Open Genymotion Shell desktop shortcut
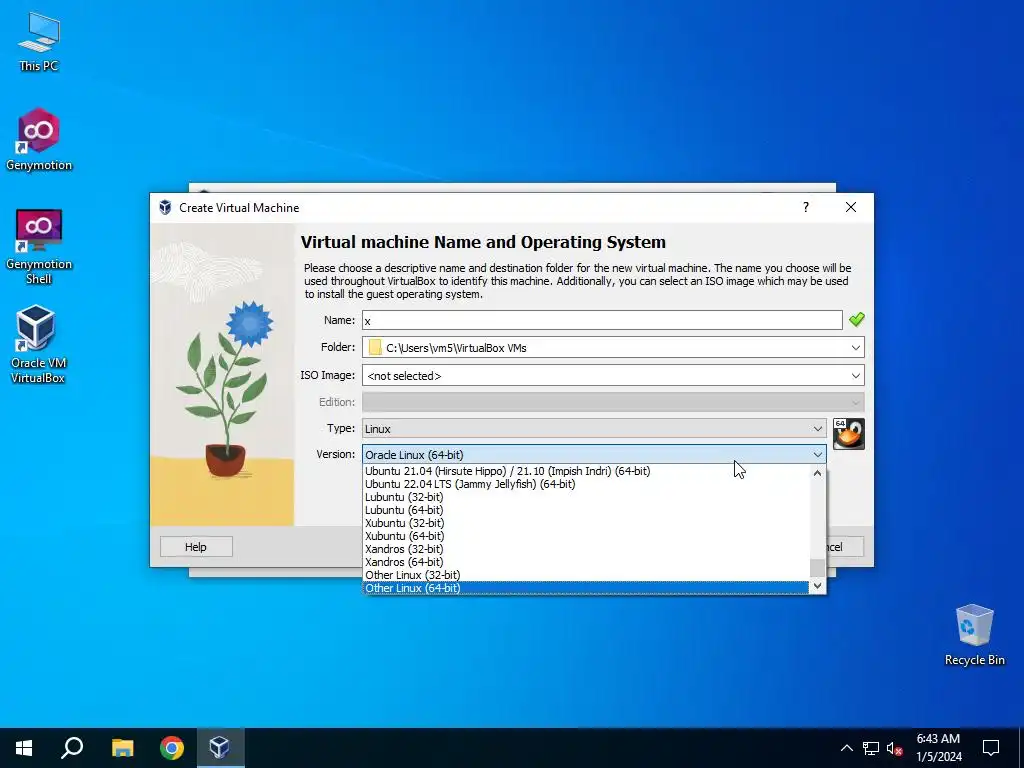1024x768 pixels. [39, 246]
